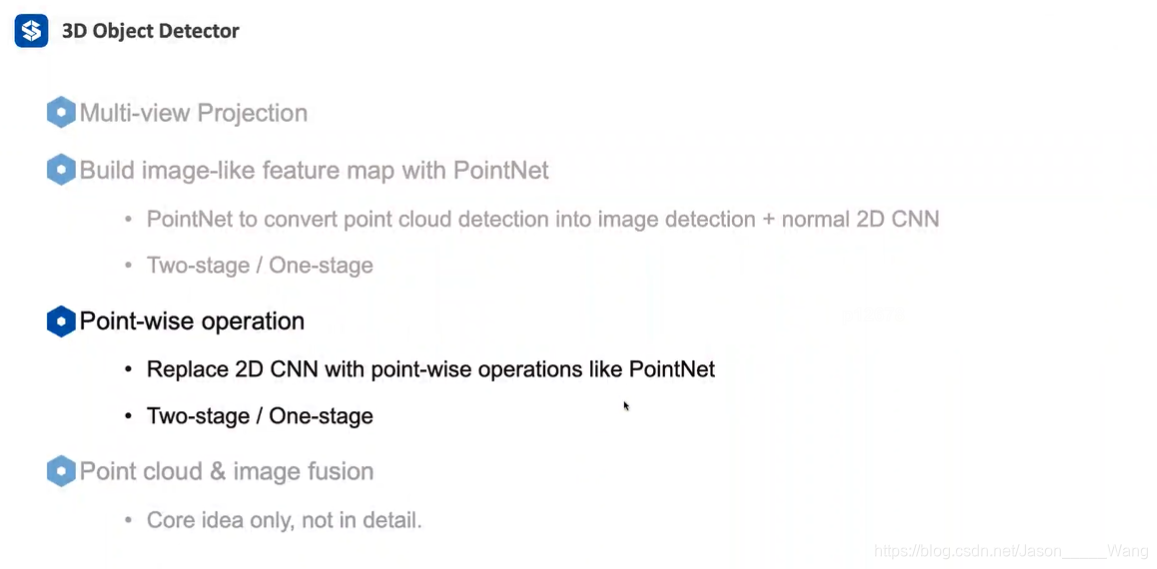This screenshot has height=569, width=1157.
Task: Click the faded Two-stage / One-stage bullet
Action: 260,265
